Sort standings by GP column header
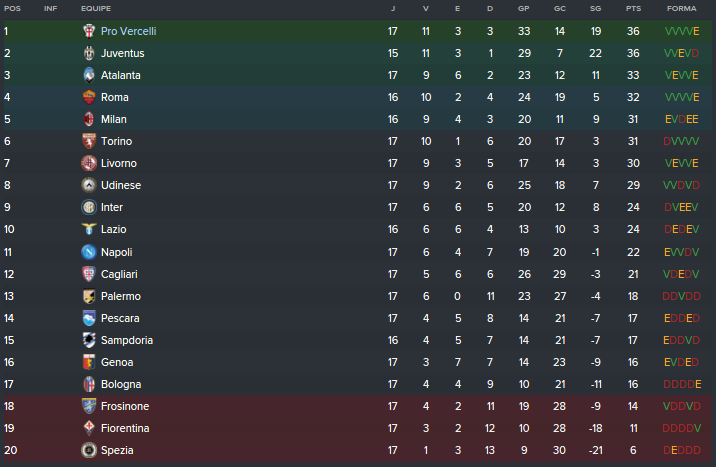The height and width of the screenshot is (467, 716). (523, 8)
